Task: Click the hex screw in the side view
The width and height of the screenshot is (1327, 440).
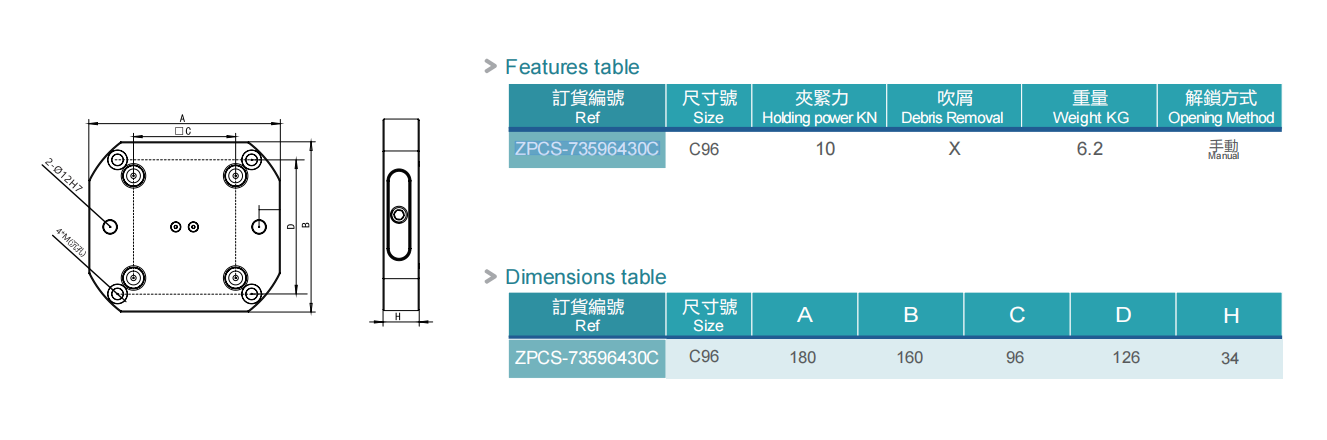Action: [398, 214]
